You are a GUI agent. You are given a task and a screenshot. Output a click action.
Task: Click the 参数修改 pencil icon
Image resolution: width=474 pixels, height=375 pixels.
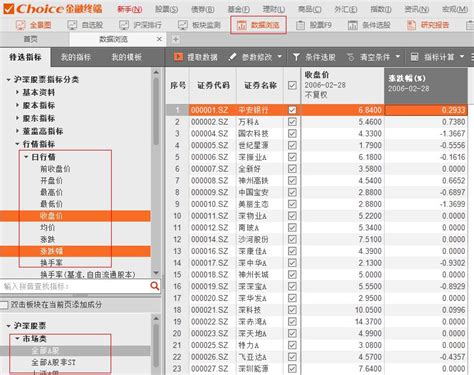tap(232, 57)
